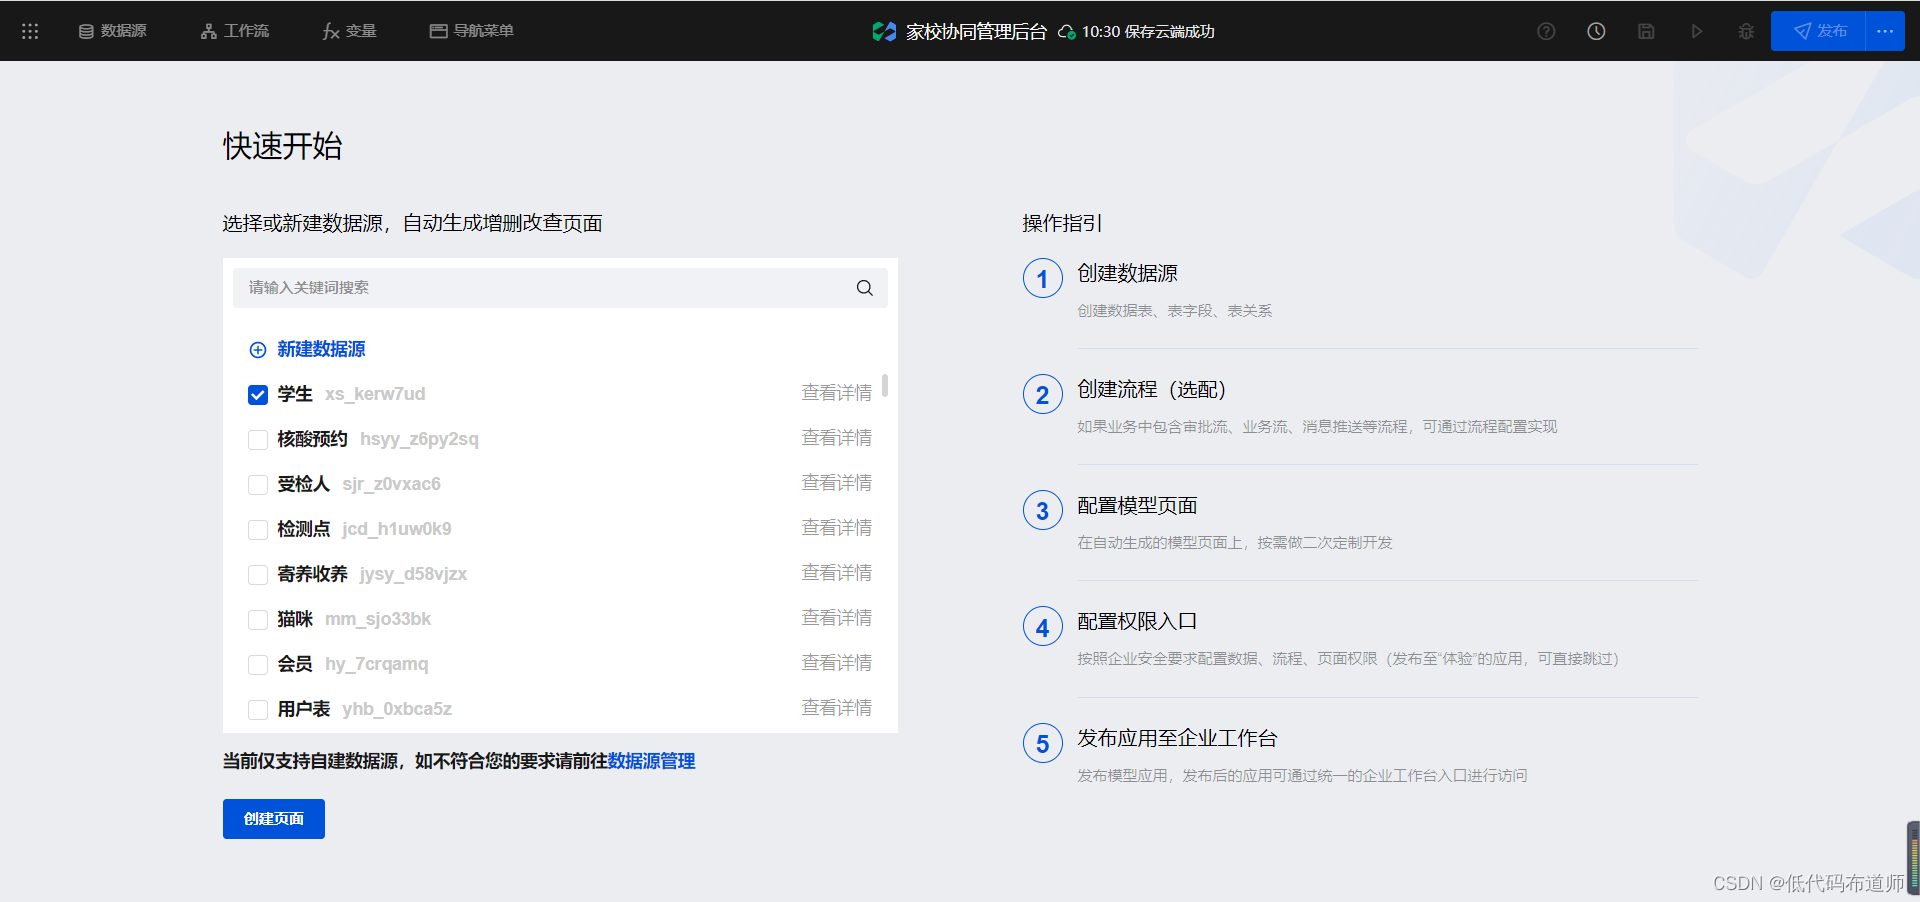Viewport: 1920px width, 902px height.
Task: Open the 工作流 top menu
Action: [x=235, y=31]
